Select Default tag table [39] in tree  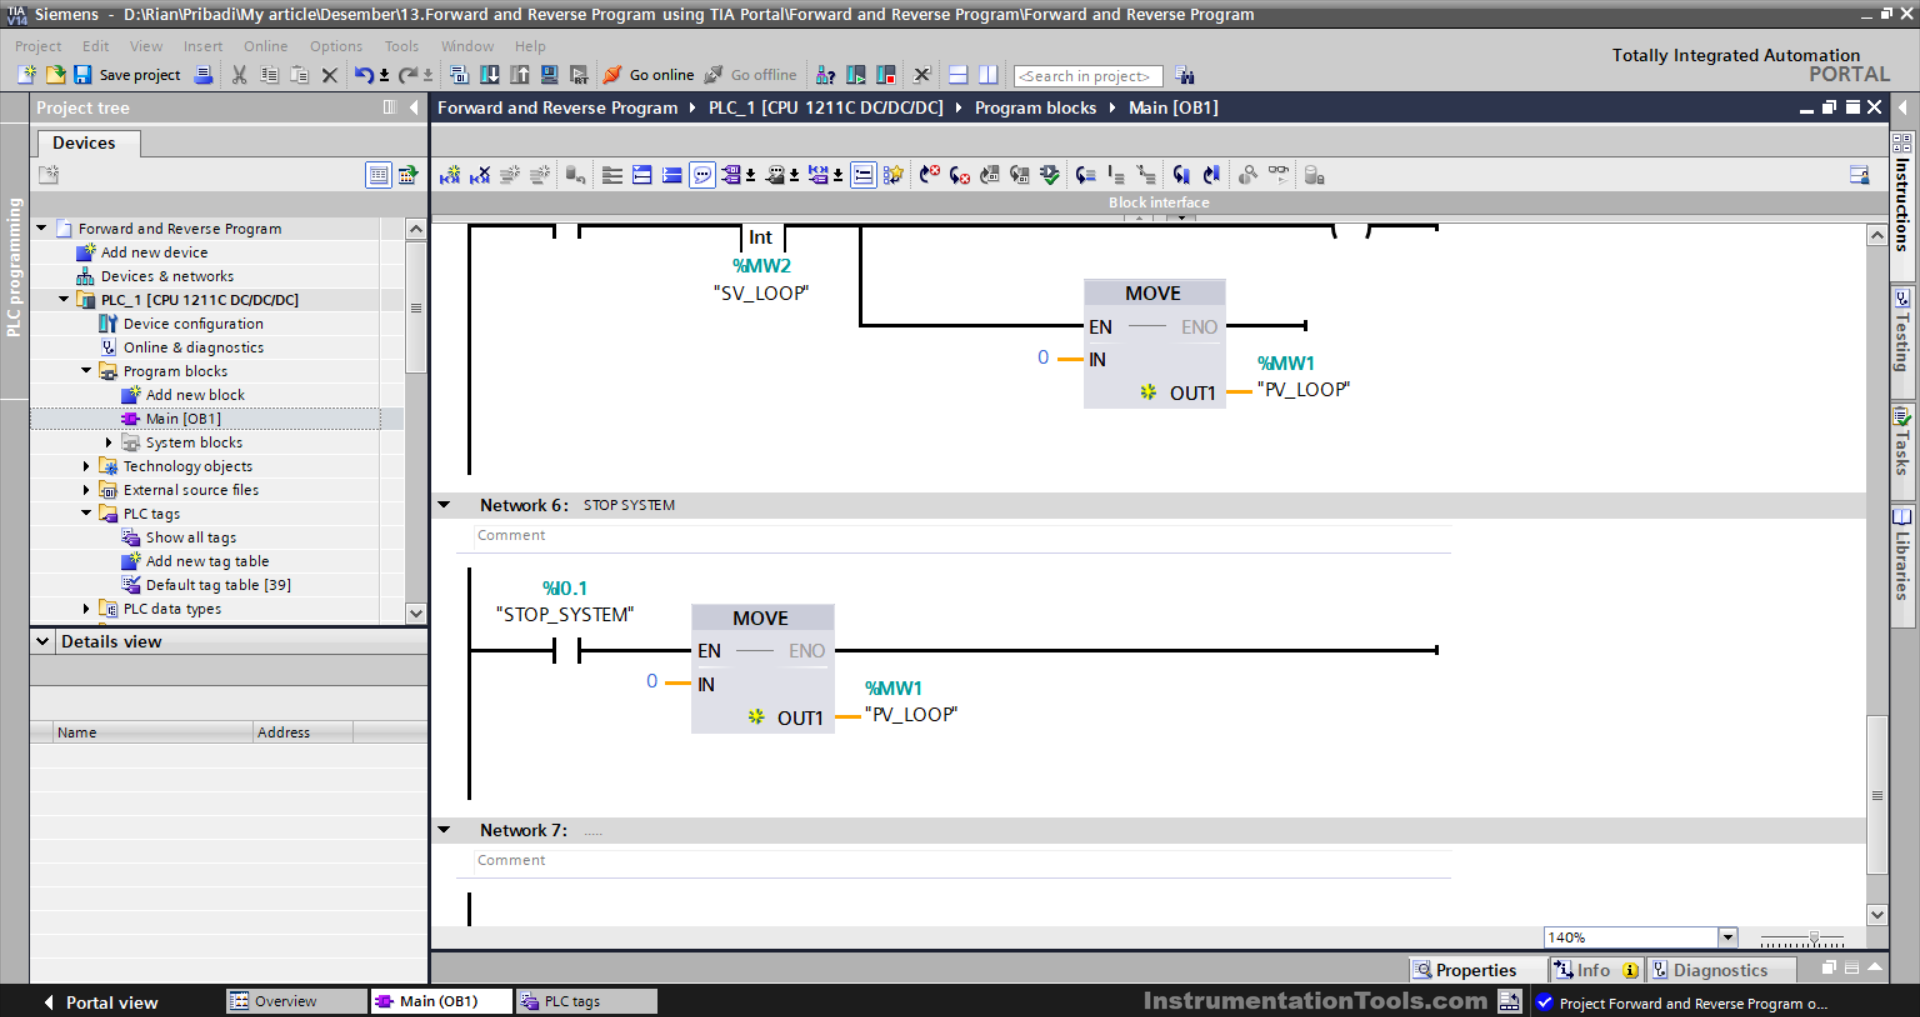click(x=218, y=585)
